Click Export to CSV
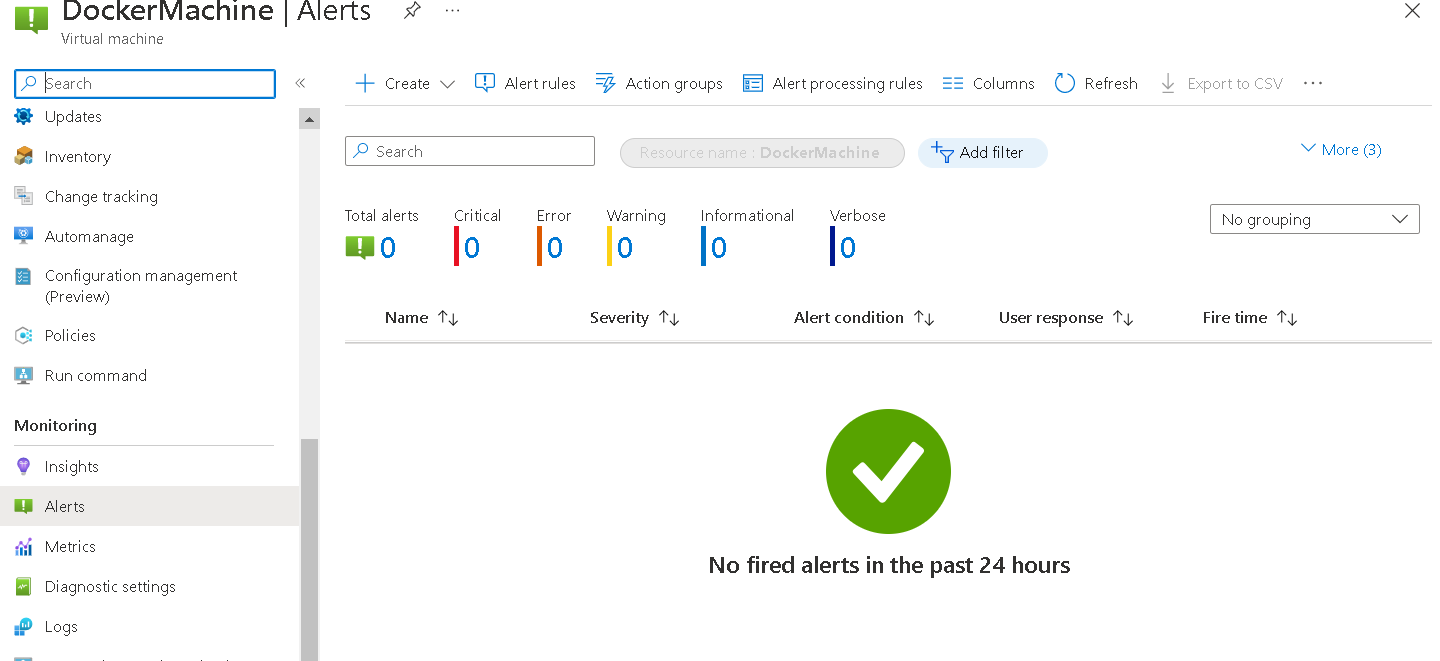Image resolution: width=1440 pixels, height=661 pixels. click(x=1220, y=83)
